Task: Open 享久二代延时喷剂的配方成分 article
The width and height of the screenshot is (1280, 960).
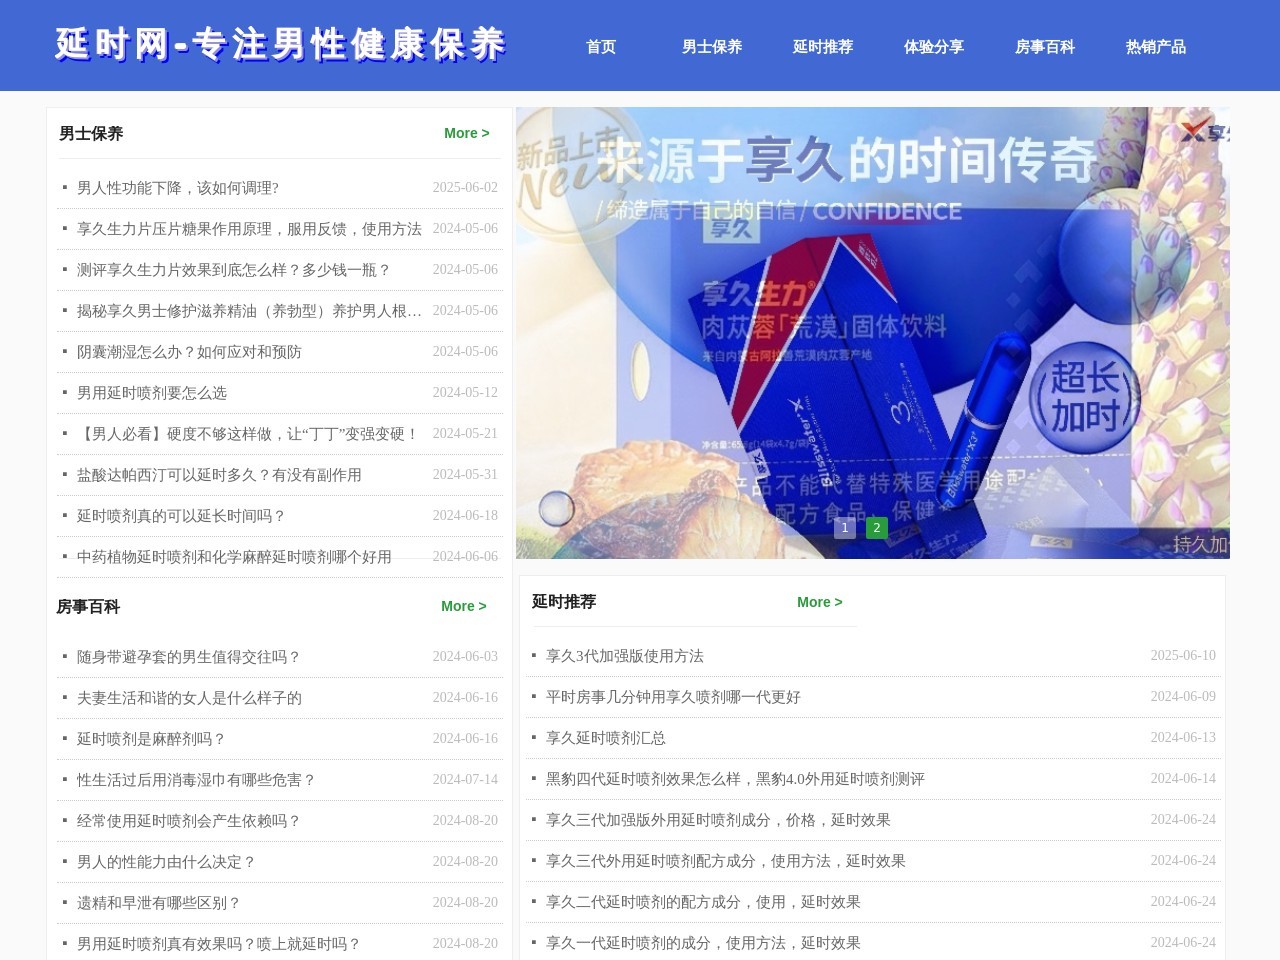Action: click(703, 902)
